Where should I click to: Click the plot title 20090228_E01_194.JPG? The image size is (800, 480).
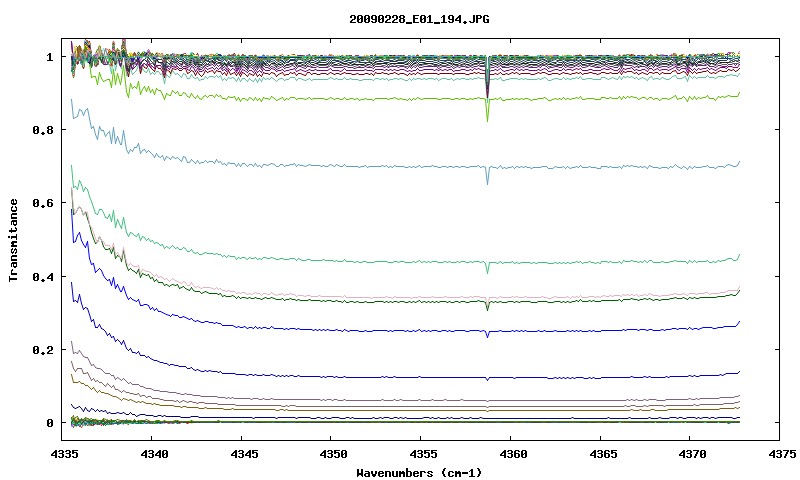click(419, 19)
